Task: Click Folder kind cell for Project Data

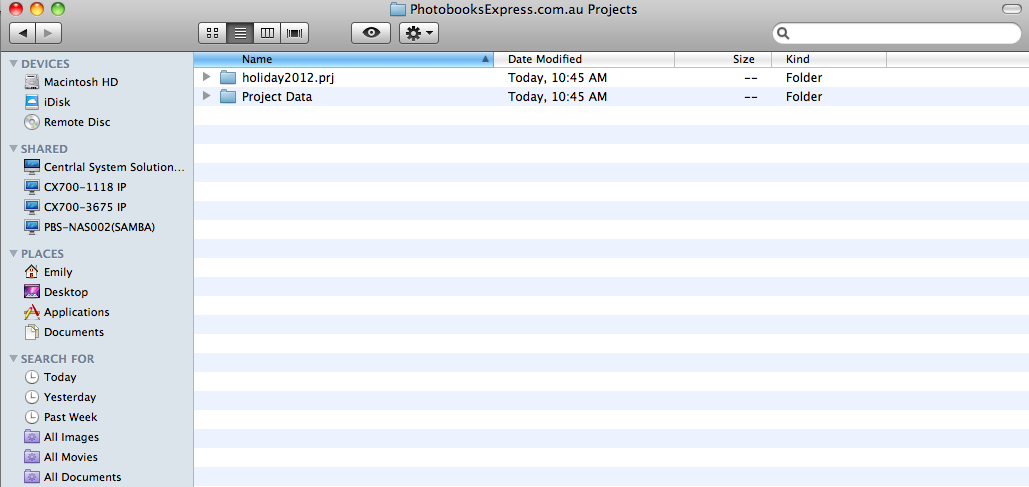Action: pyautogui.click(x=804, y=96)
